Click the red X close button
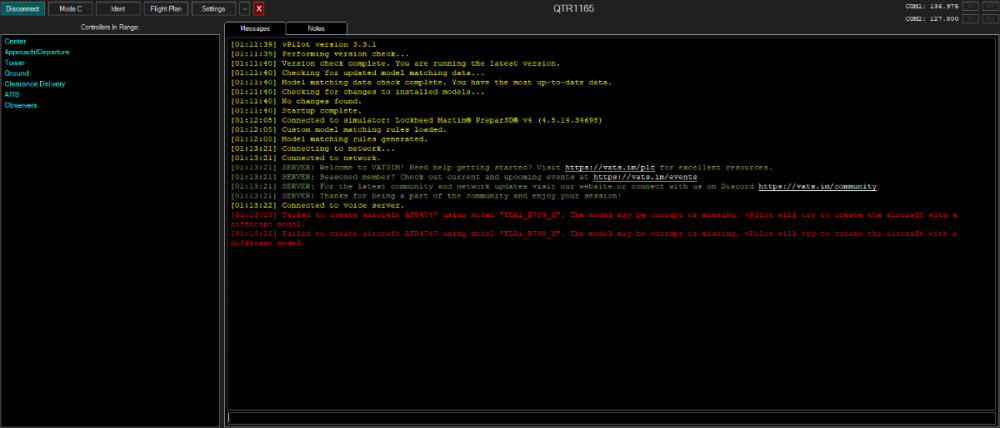This screenshot has height=428, width=1000. pyautogui.click(x=259, y=8)
